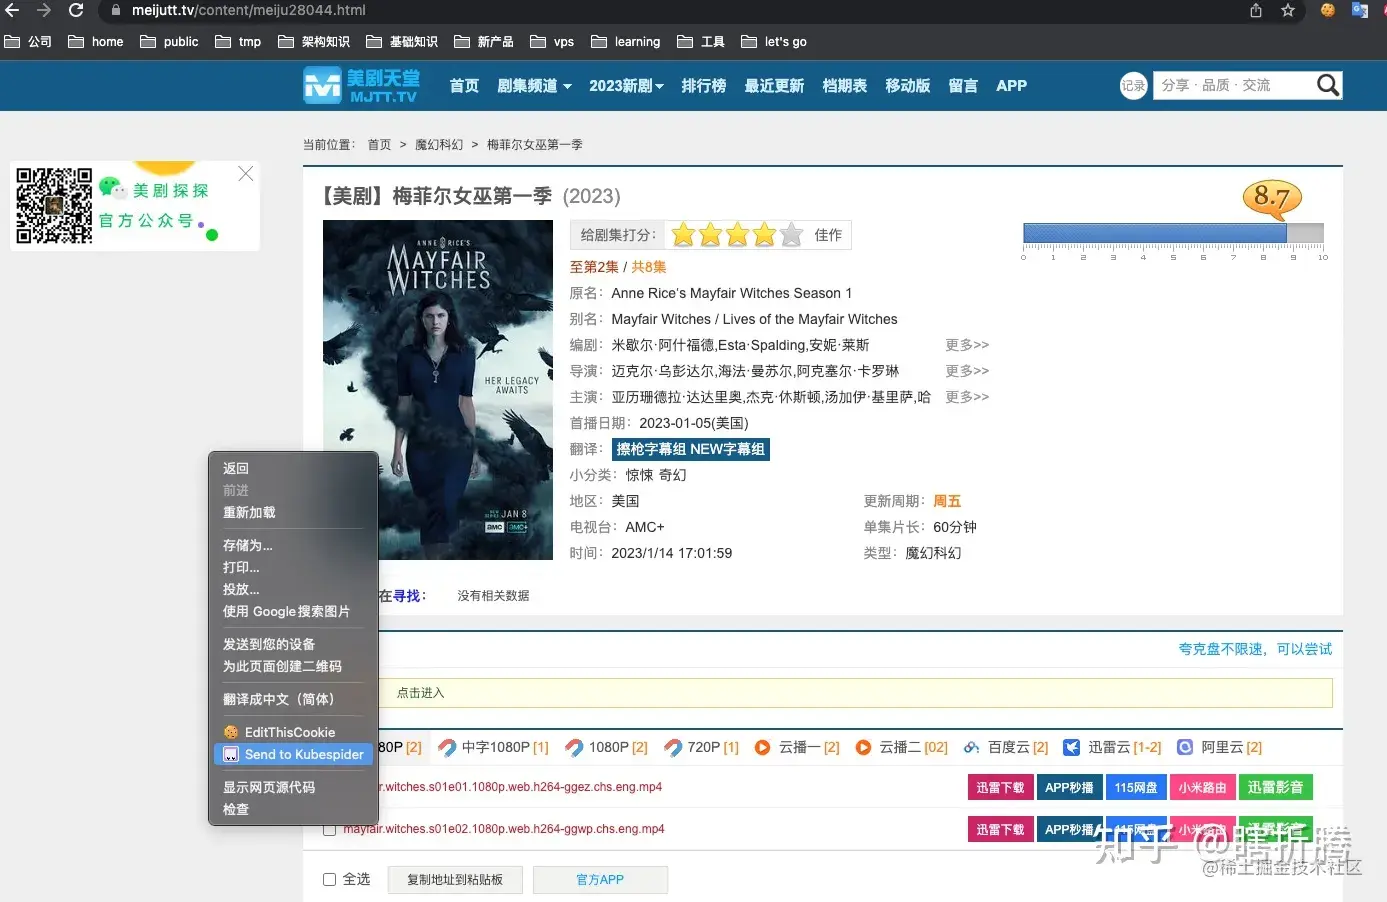Rate the show with the first star
Image resolution: width=1387 pixels, height=902 pixels.
coord(683,235)
